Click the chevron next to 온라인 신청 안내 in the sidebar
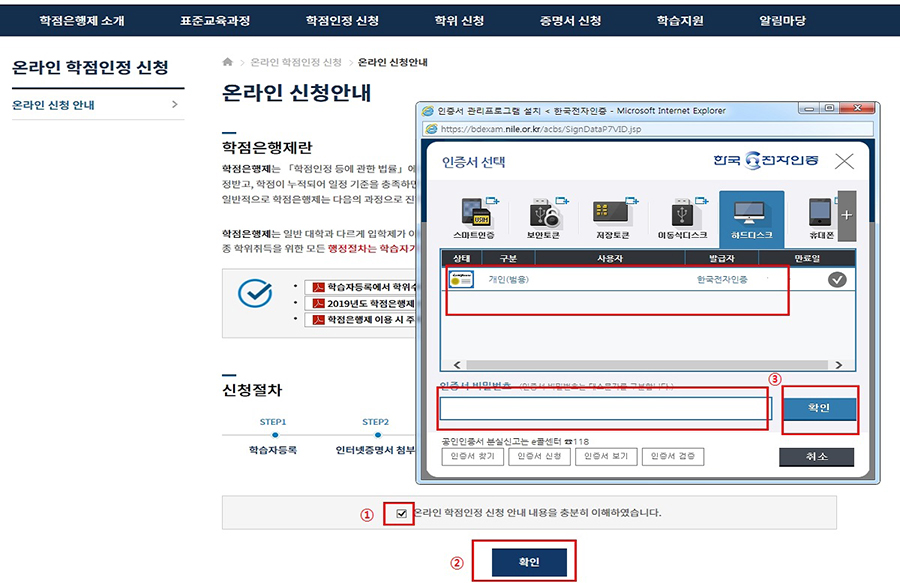 click(175, 104)
